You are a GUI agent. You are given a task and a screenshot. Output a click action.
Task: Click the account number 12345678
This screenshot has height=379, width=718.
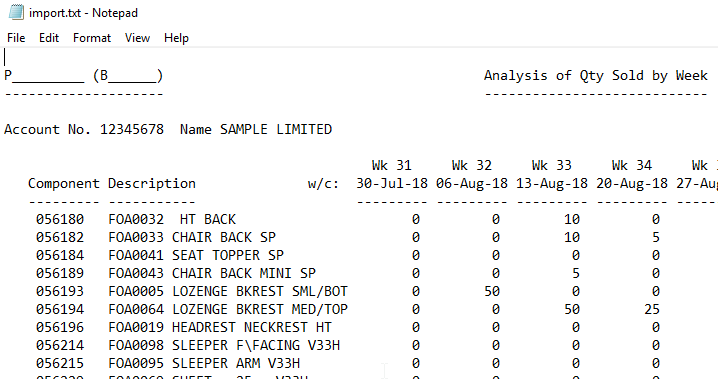pos(132,130)
